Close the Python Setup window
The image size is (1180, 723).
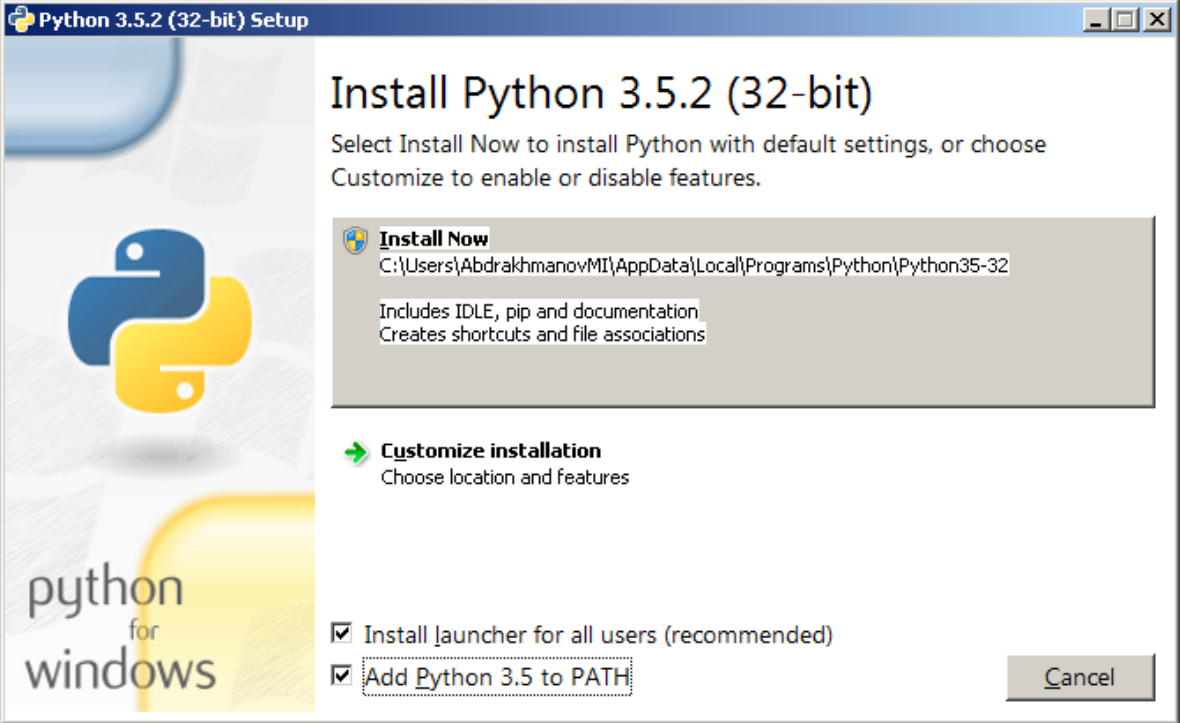pyautogui.click(x=1155, y=20)
